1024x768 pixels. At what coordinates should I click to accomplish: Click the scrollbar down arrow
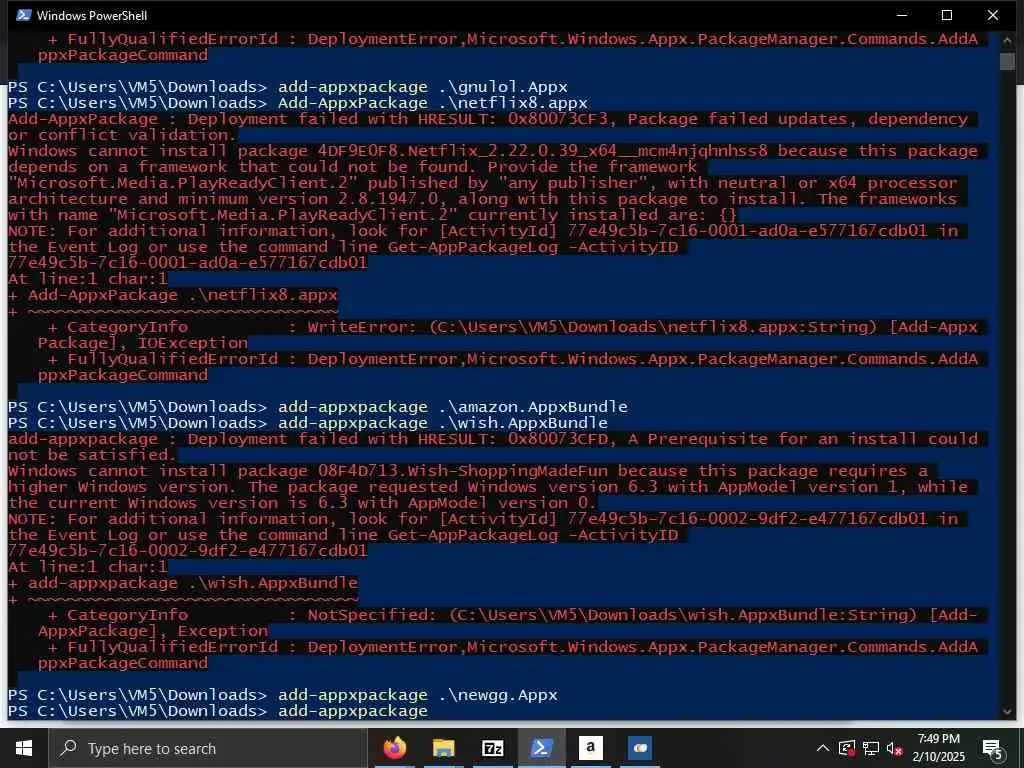(x=1007, y=711)
